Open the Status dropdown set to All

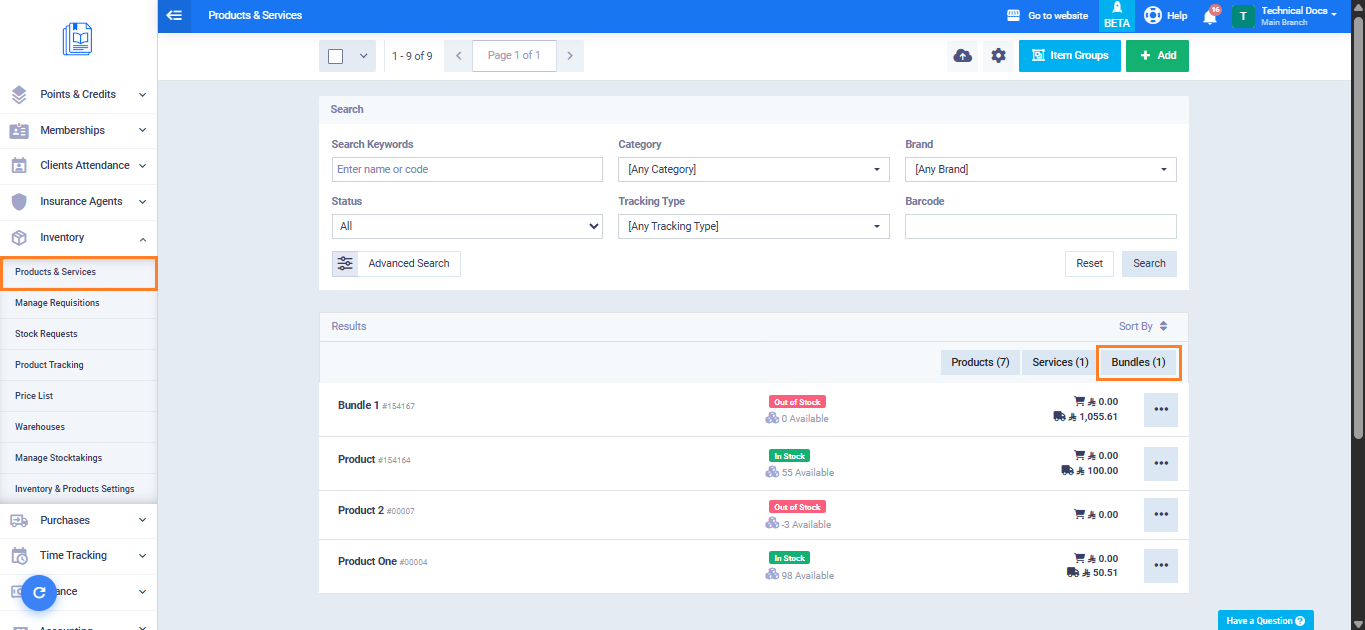467,226
